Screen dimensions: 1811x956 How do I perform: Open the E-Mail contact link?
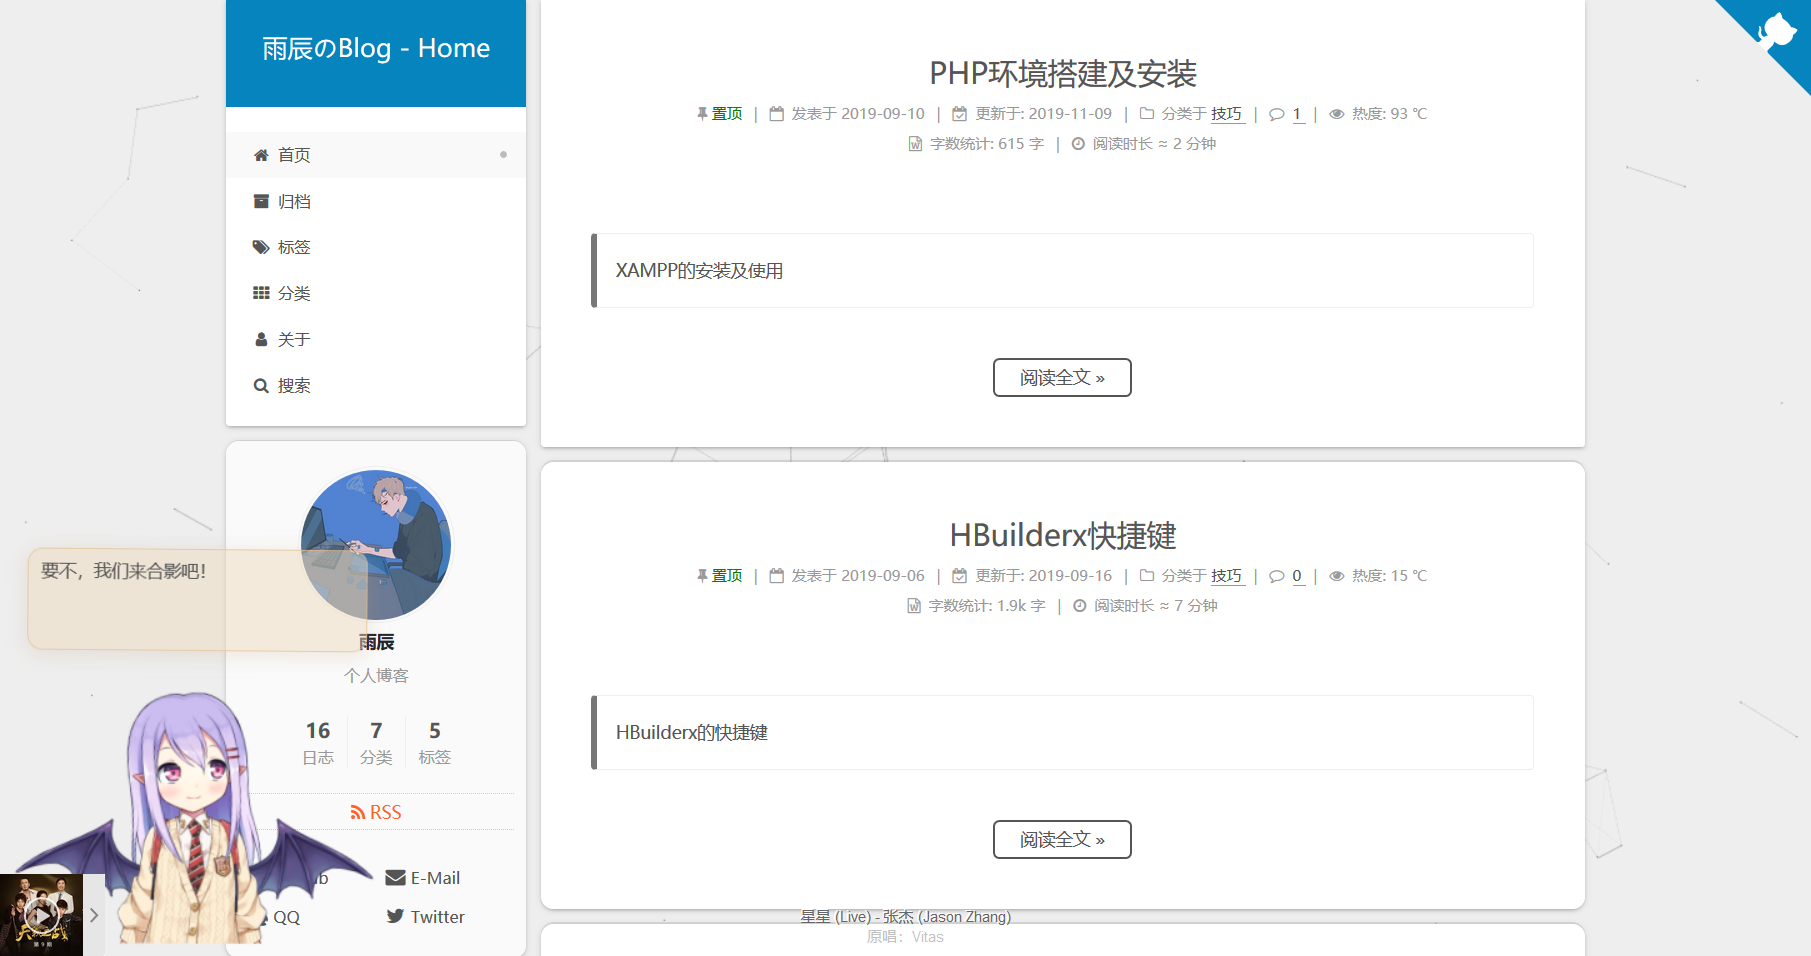[423, 878]
